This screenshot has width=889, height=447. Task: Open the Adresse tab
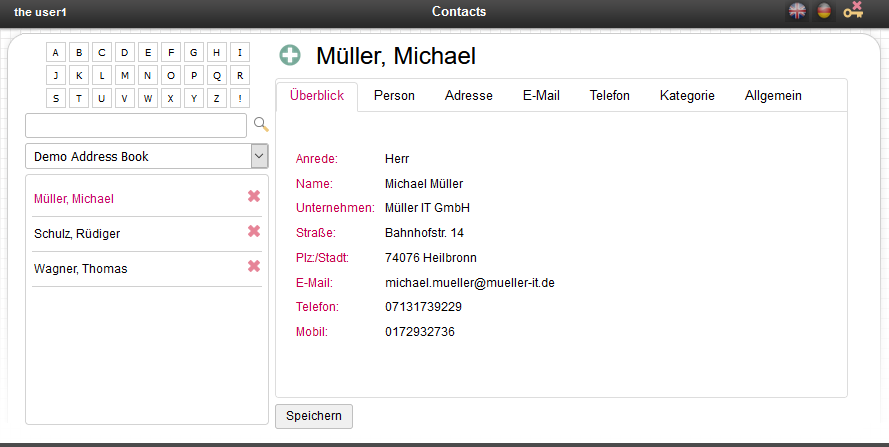click(x=468, y=95)
